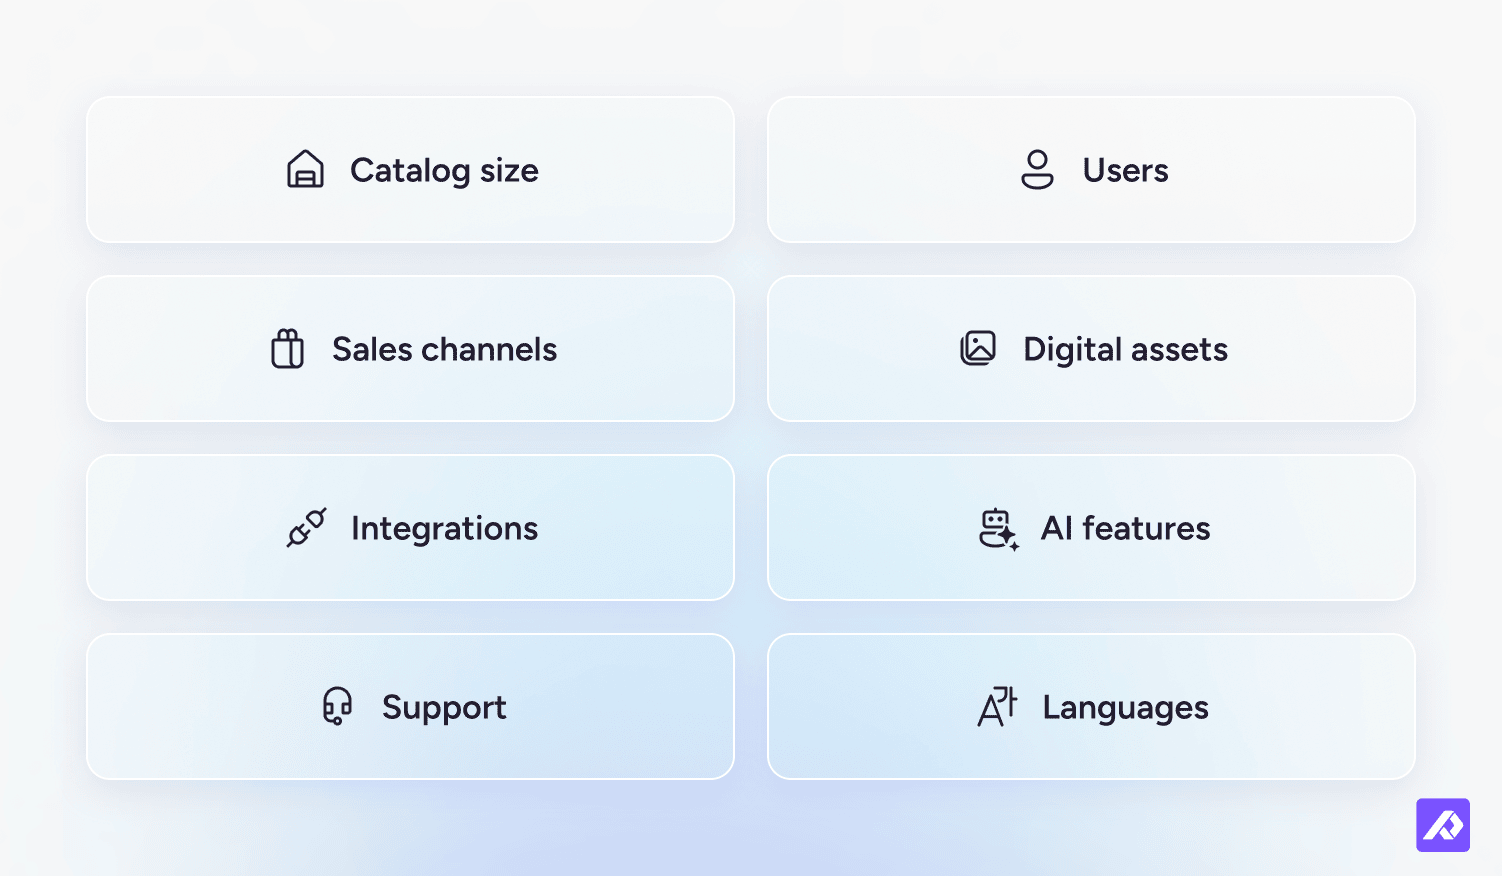The width and height of the screenshot is (1502, 876).
Task: Click the person icon beside Users
Action: click(x=1037, y=169)
